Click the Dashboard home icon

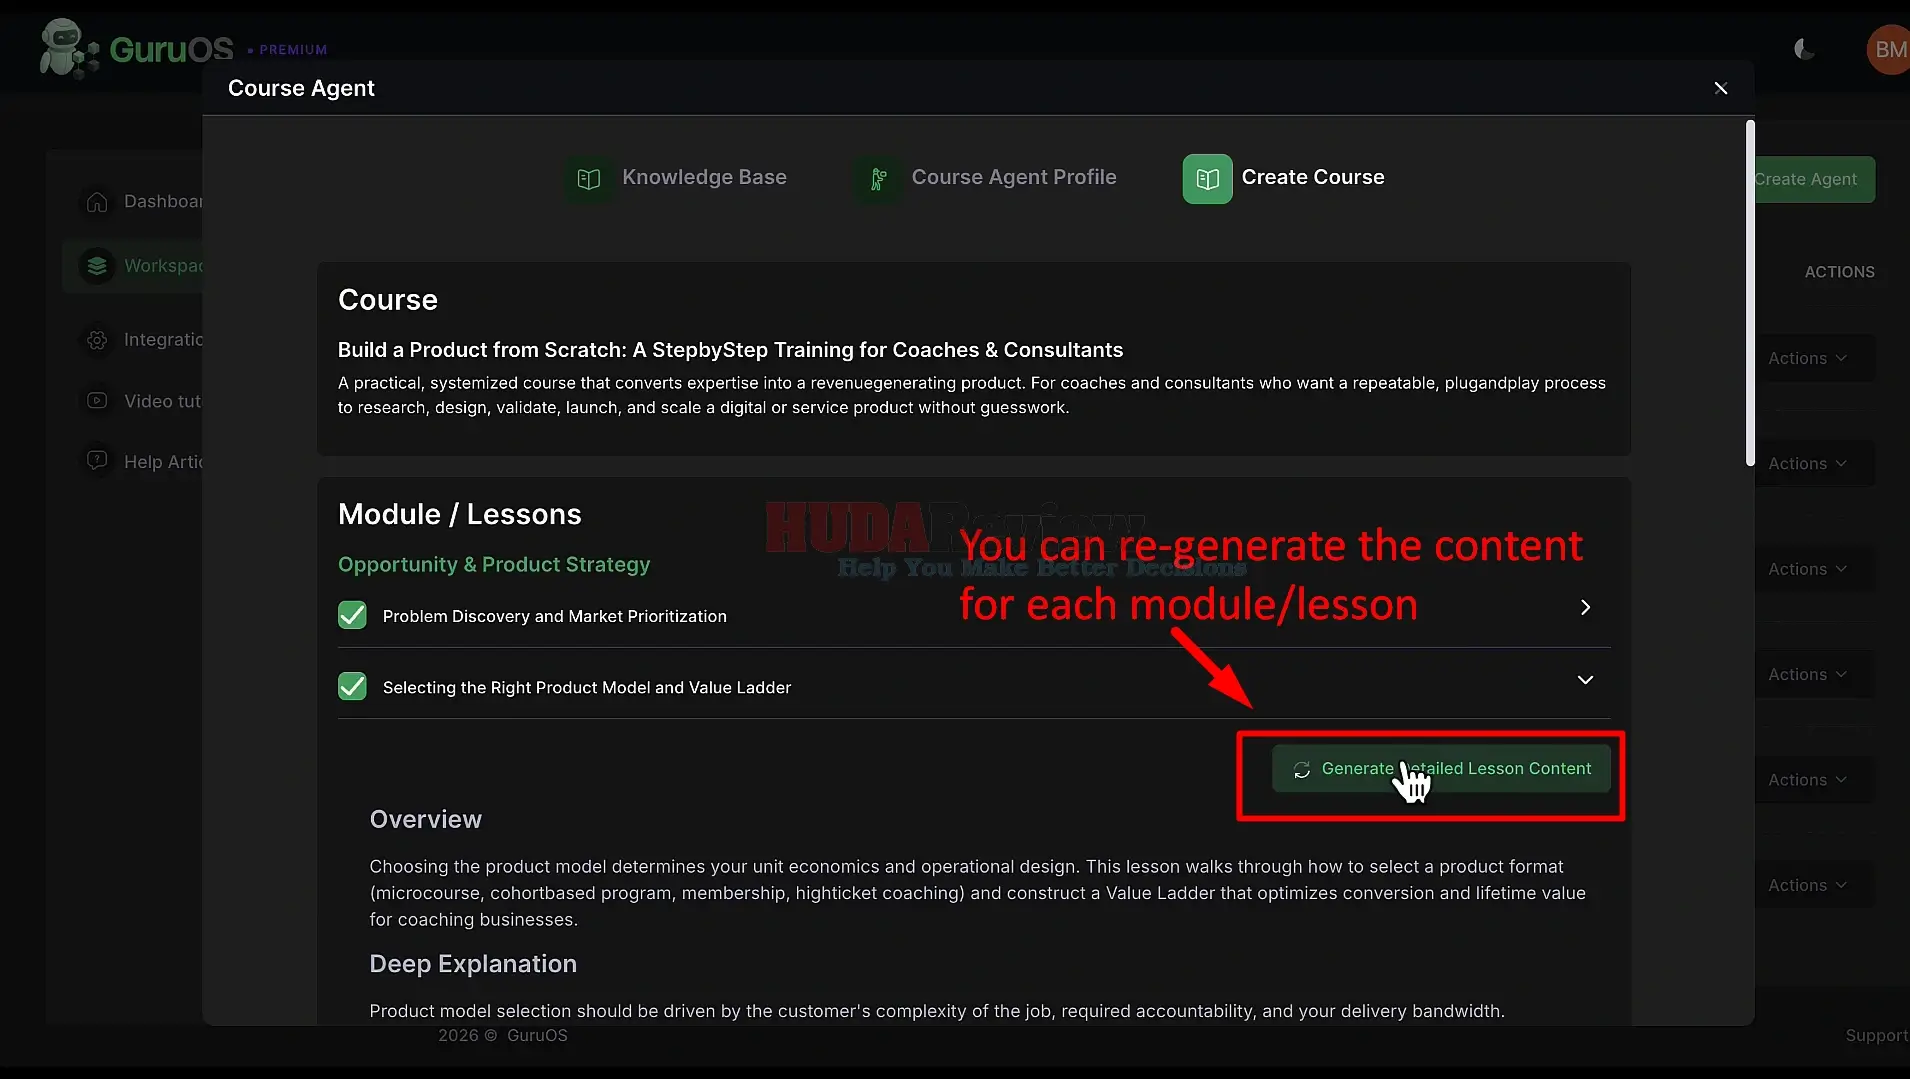point(97,202)
